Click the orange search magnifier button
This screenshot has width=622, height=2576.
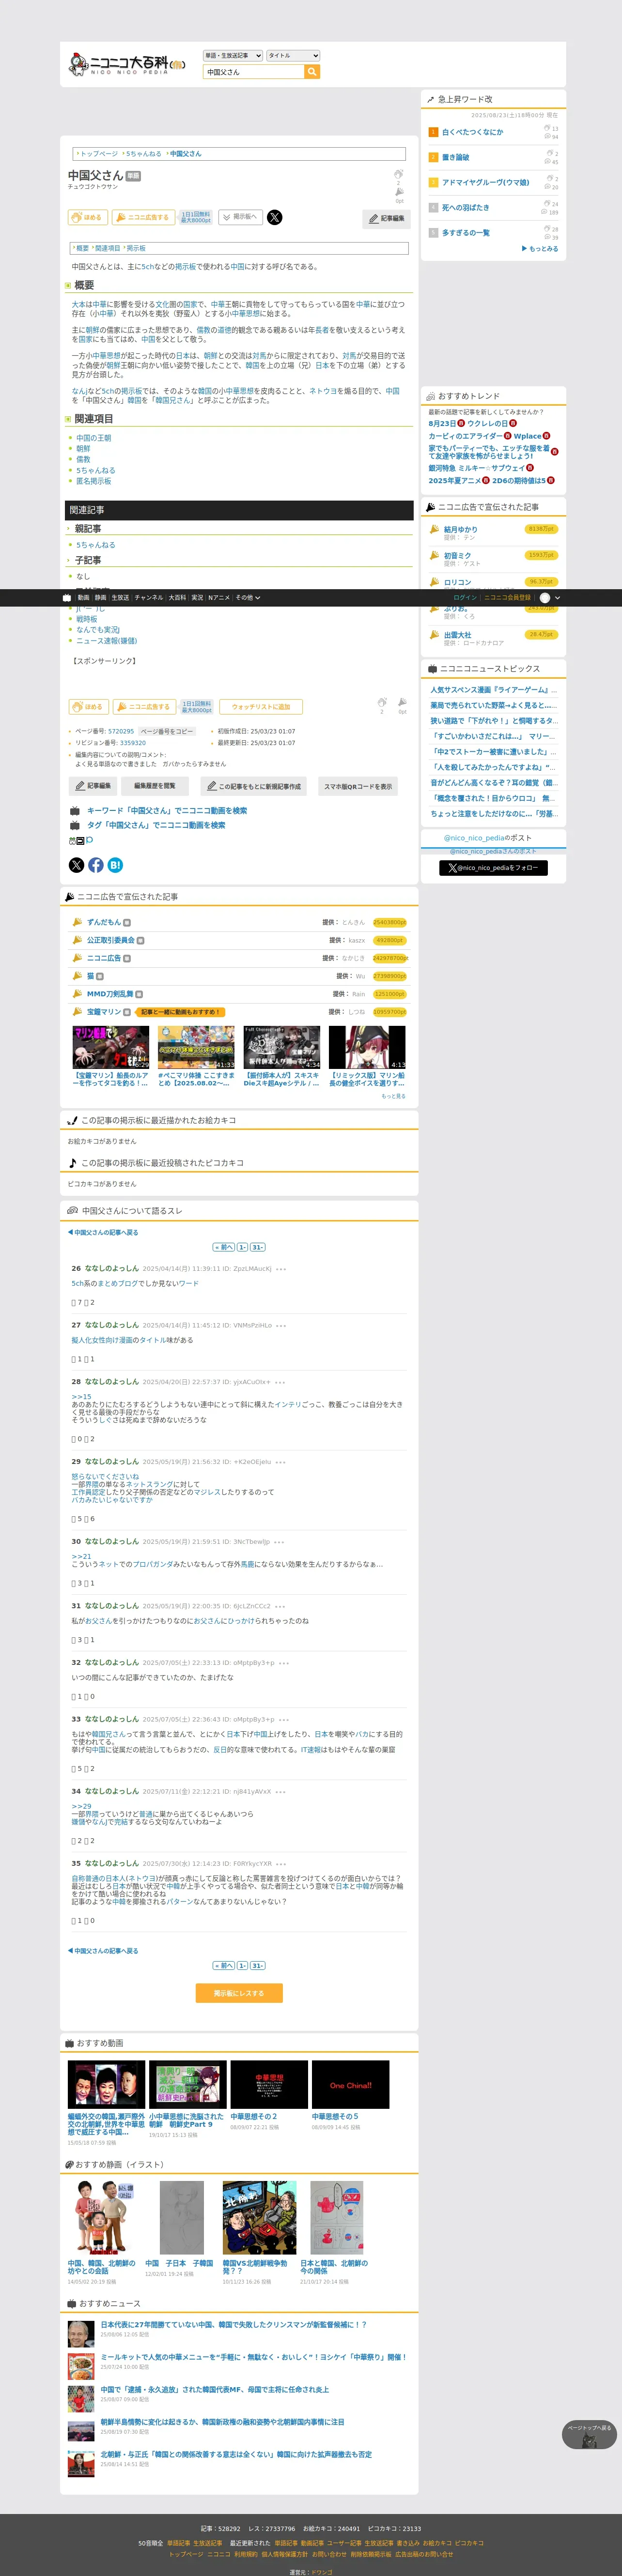[x=312, y=72]
